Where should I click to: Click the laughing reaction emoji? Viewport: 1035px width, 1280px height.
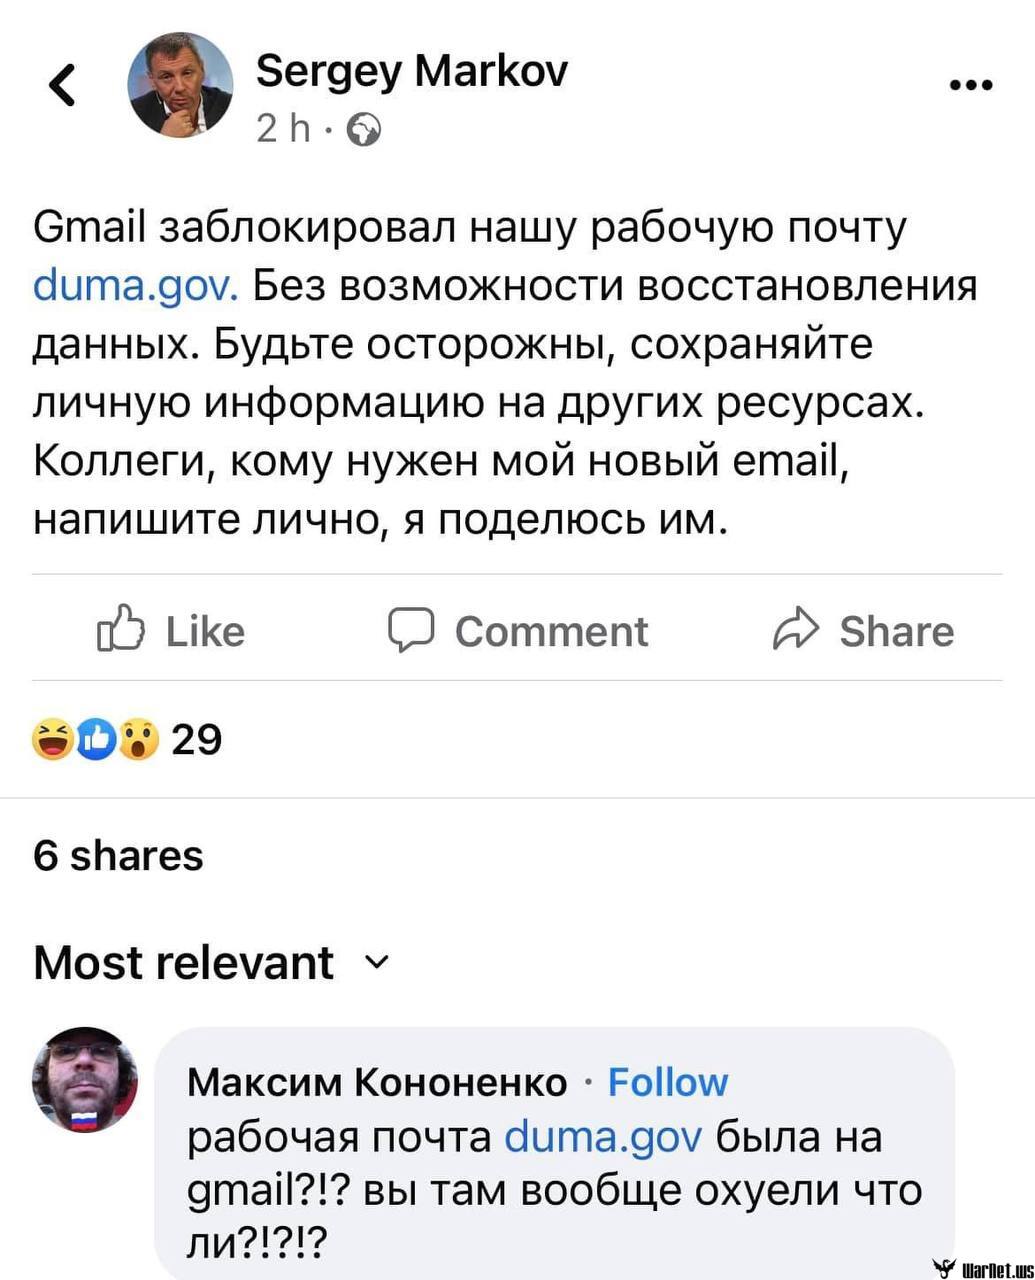[x=54, y=740]
